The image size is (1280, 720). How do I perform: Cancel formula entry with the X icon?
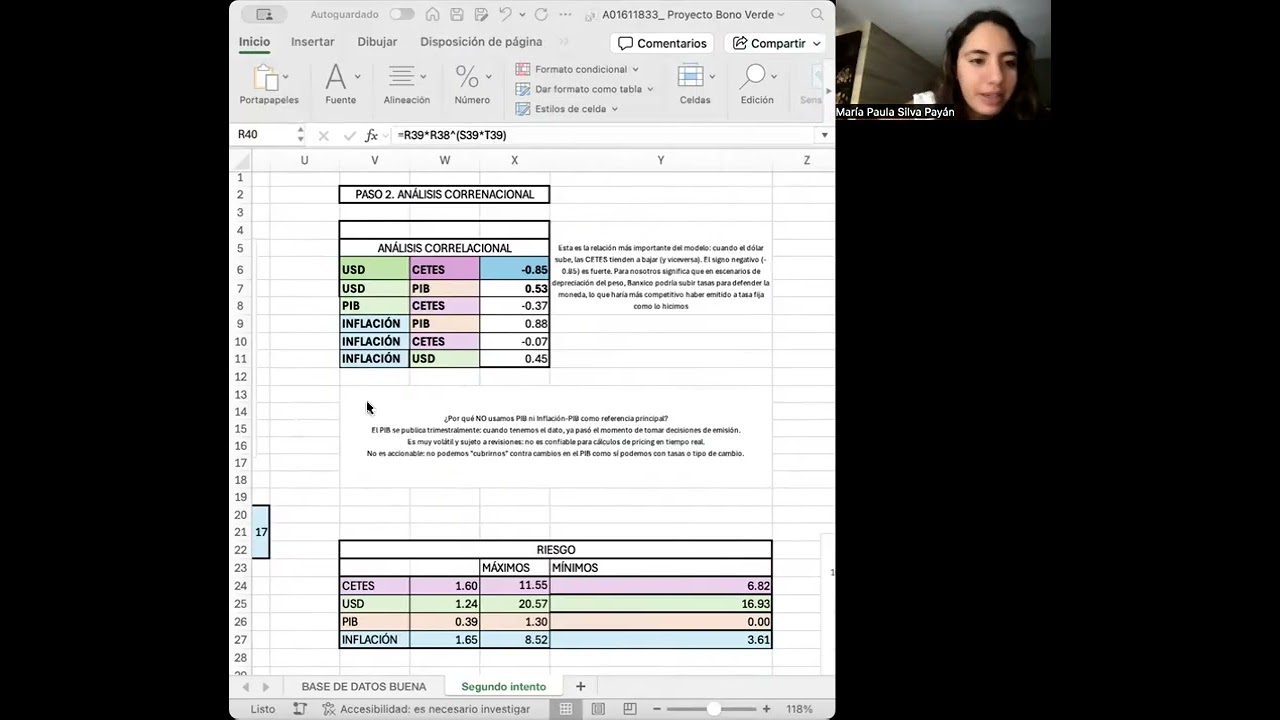(323, 135)
